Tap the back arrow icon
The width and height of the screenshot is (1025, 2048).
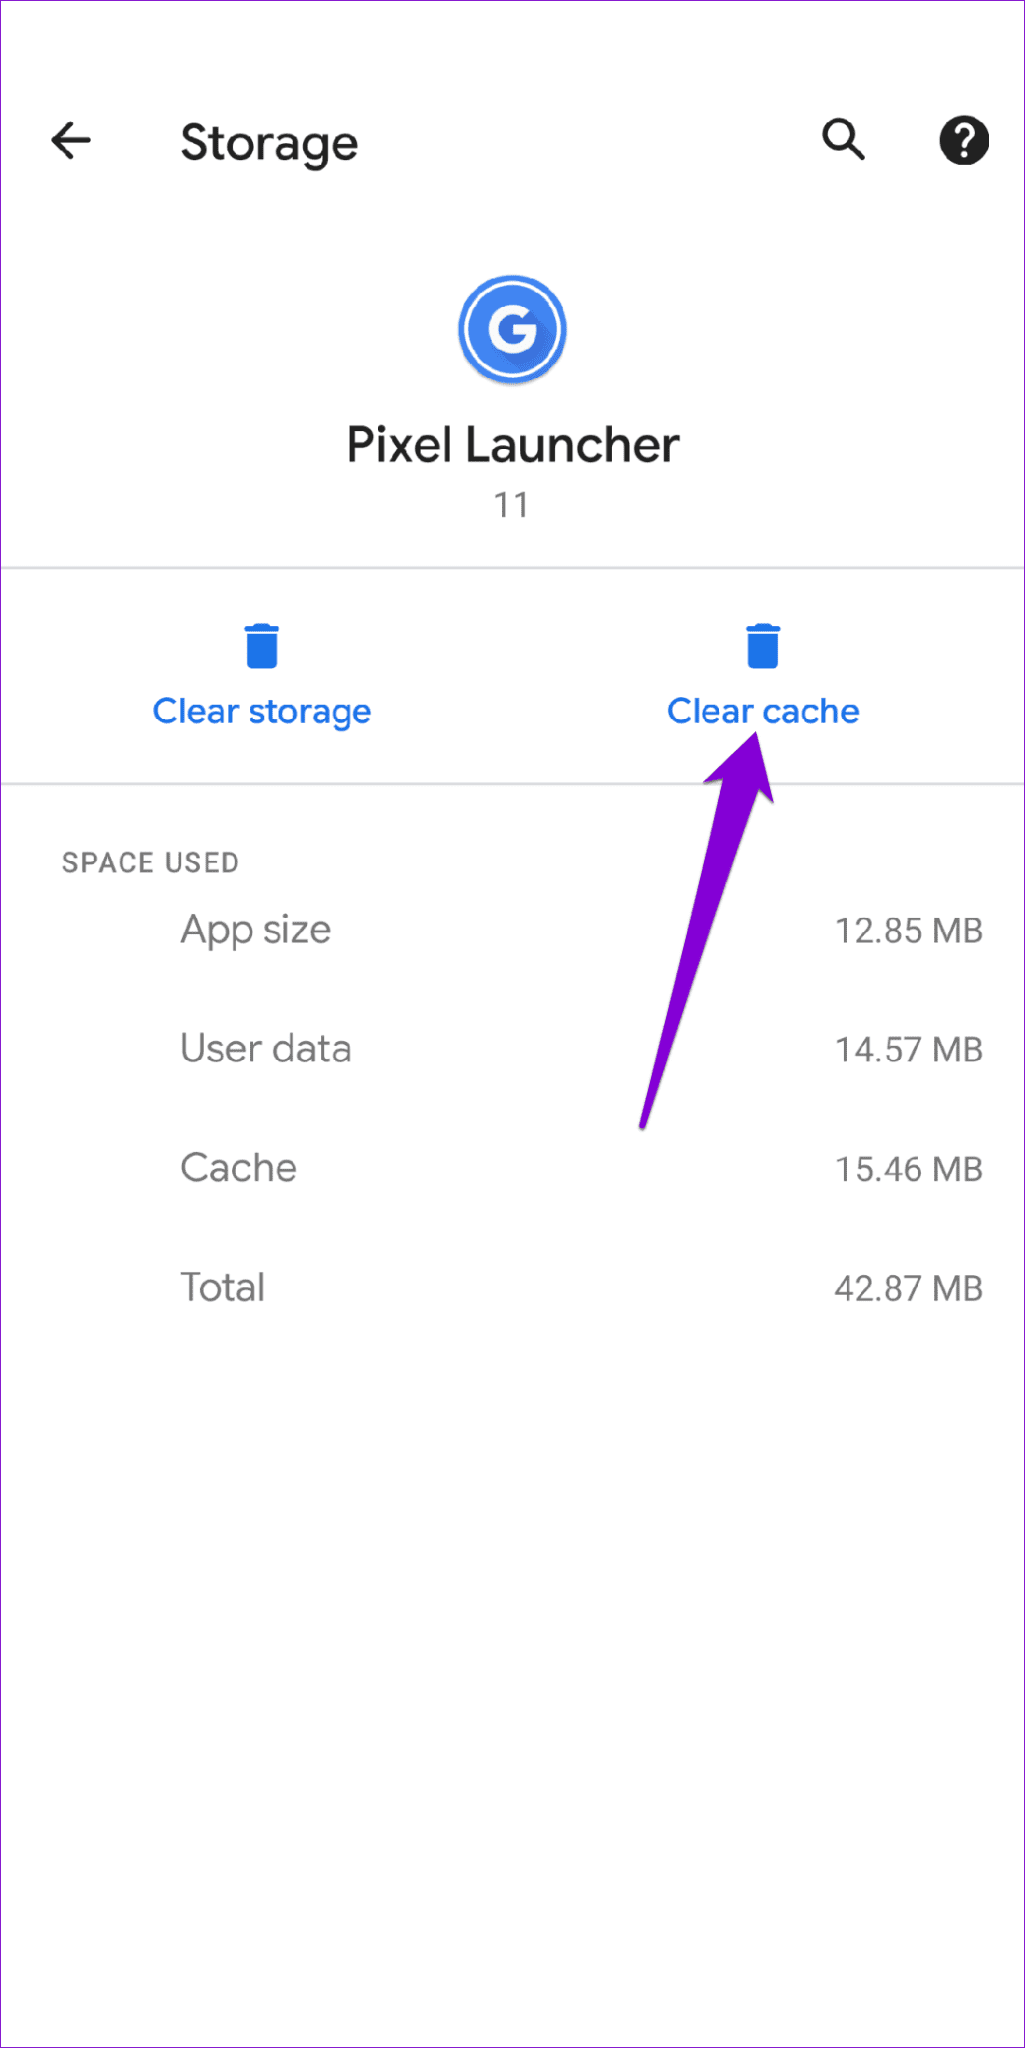coord(71,141)
